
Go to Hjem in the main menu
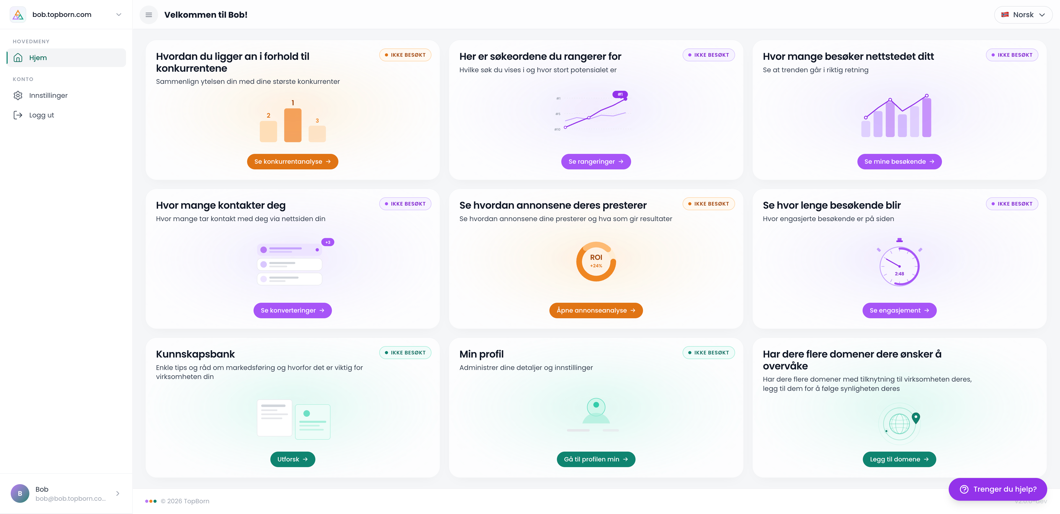pyautogui.click(x=66, y=57)
